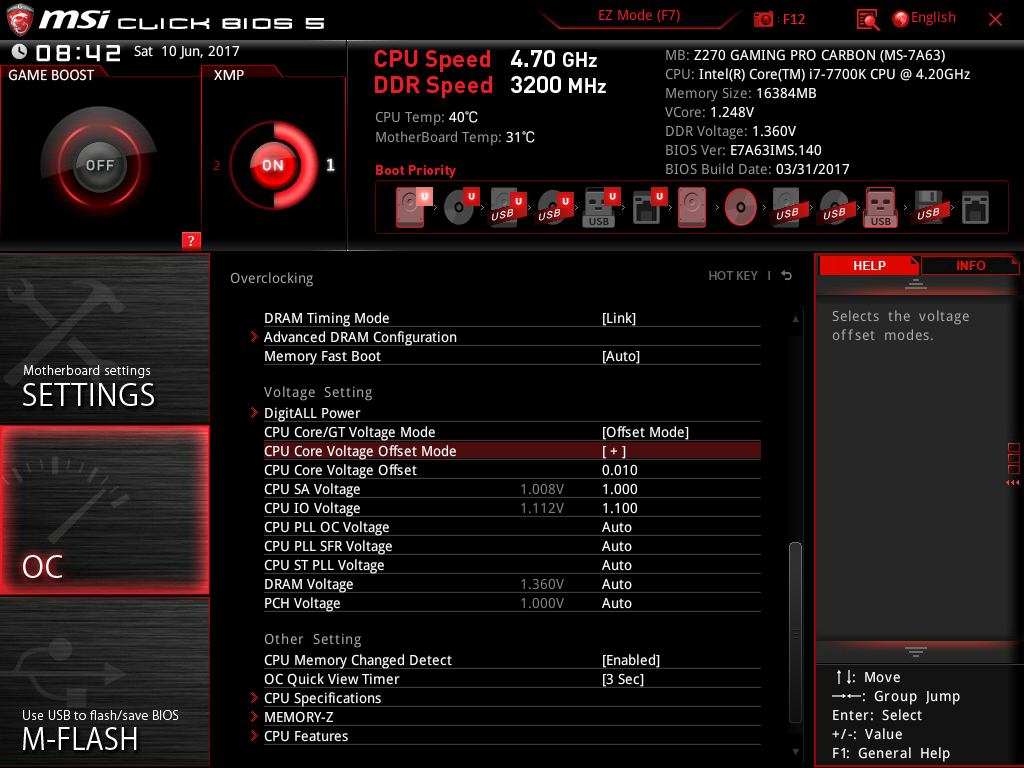Select the CPU SA Voltage value 1.000
The height and width of the screenshot is (768, 1024).
click(620, 489)
